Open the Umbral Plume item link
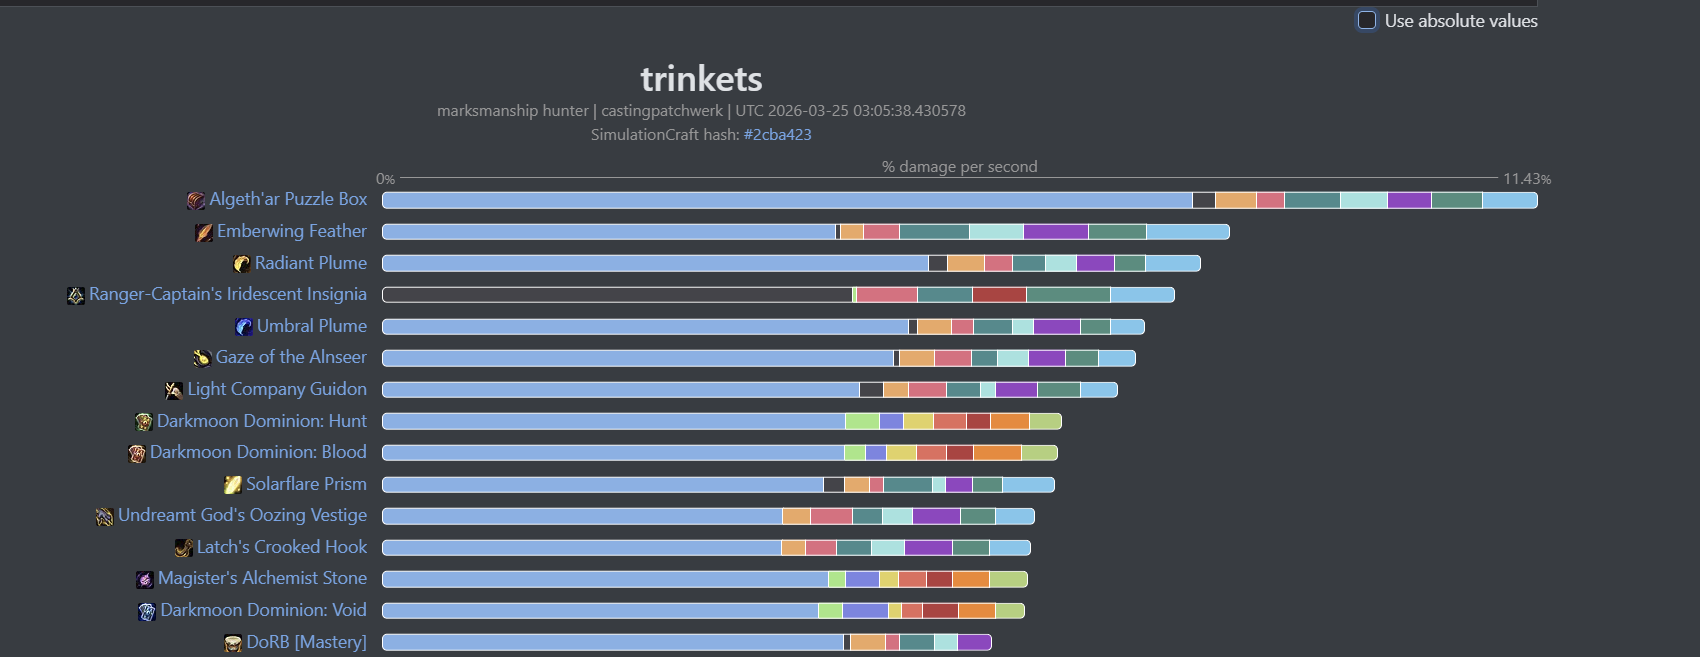 tap(312, 326)
